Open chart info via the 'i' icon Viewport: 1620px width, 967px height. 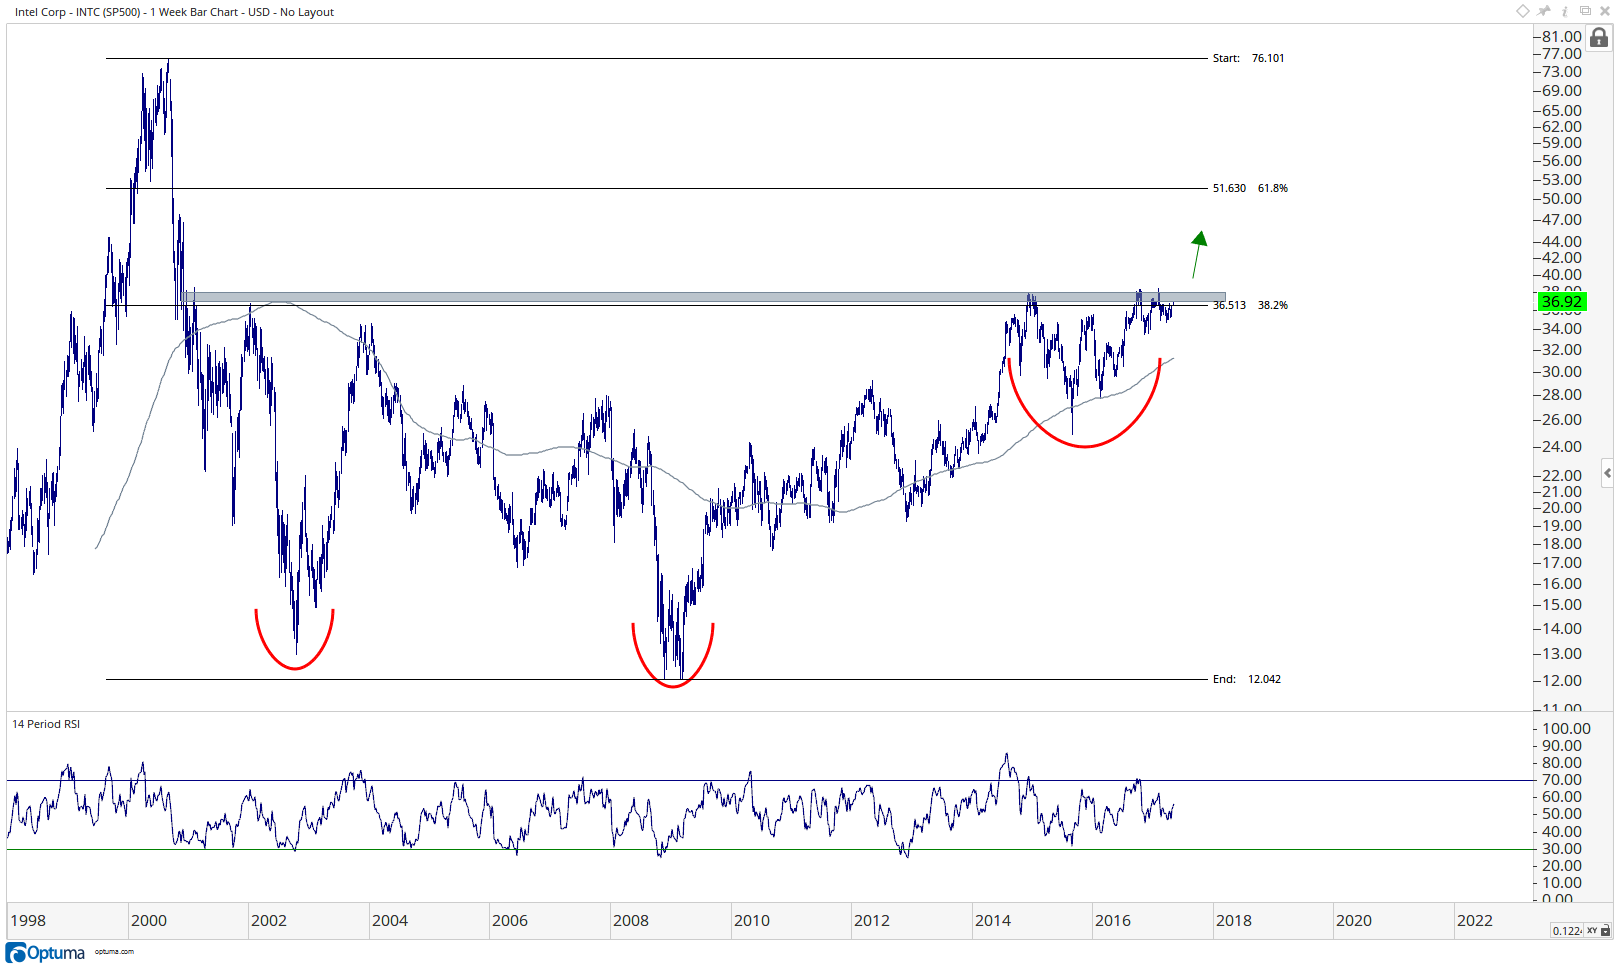1565,11
